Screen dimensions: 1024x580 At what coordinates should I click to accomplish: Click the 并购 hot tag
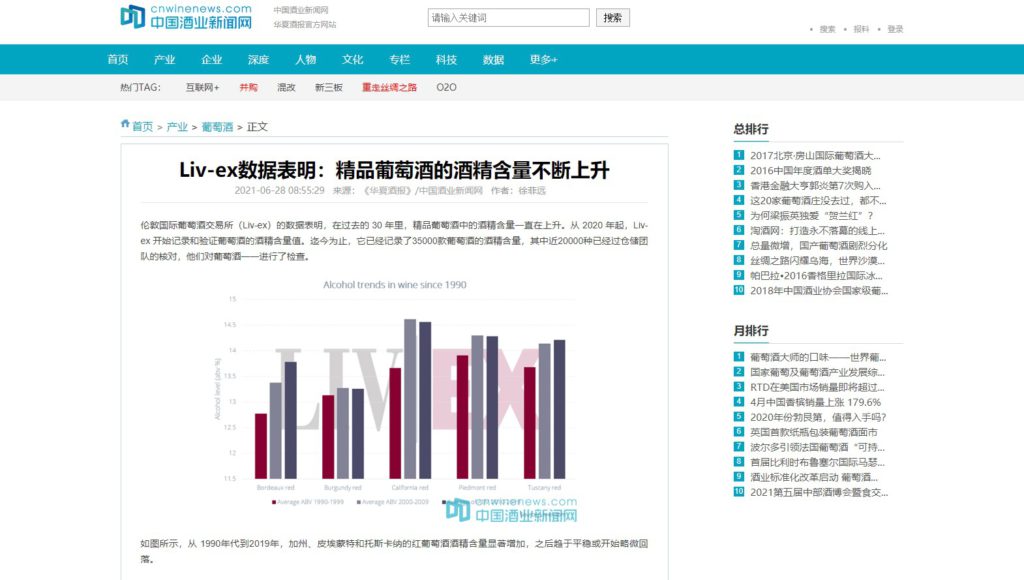(248, 87)
